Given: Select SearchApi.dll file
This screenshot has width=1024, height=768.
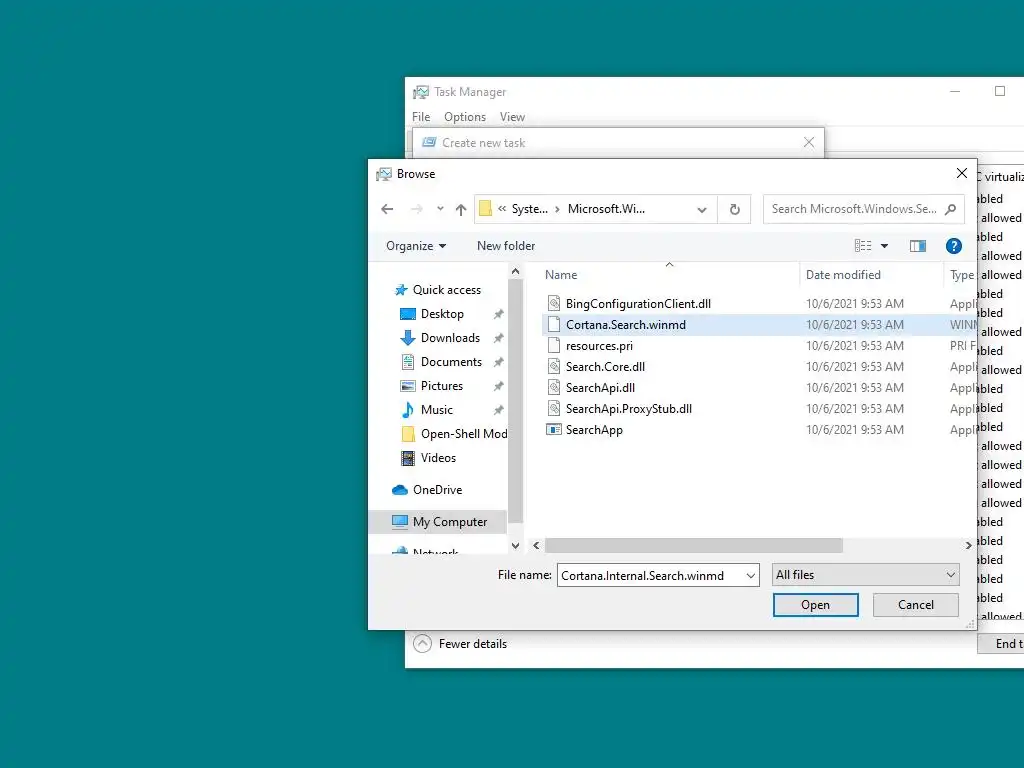Looking at the screenshot, I should [x=600, y=387].
